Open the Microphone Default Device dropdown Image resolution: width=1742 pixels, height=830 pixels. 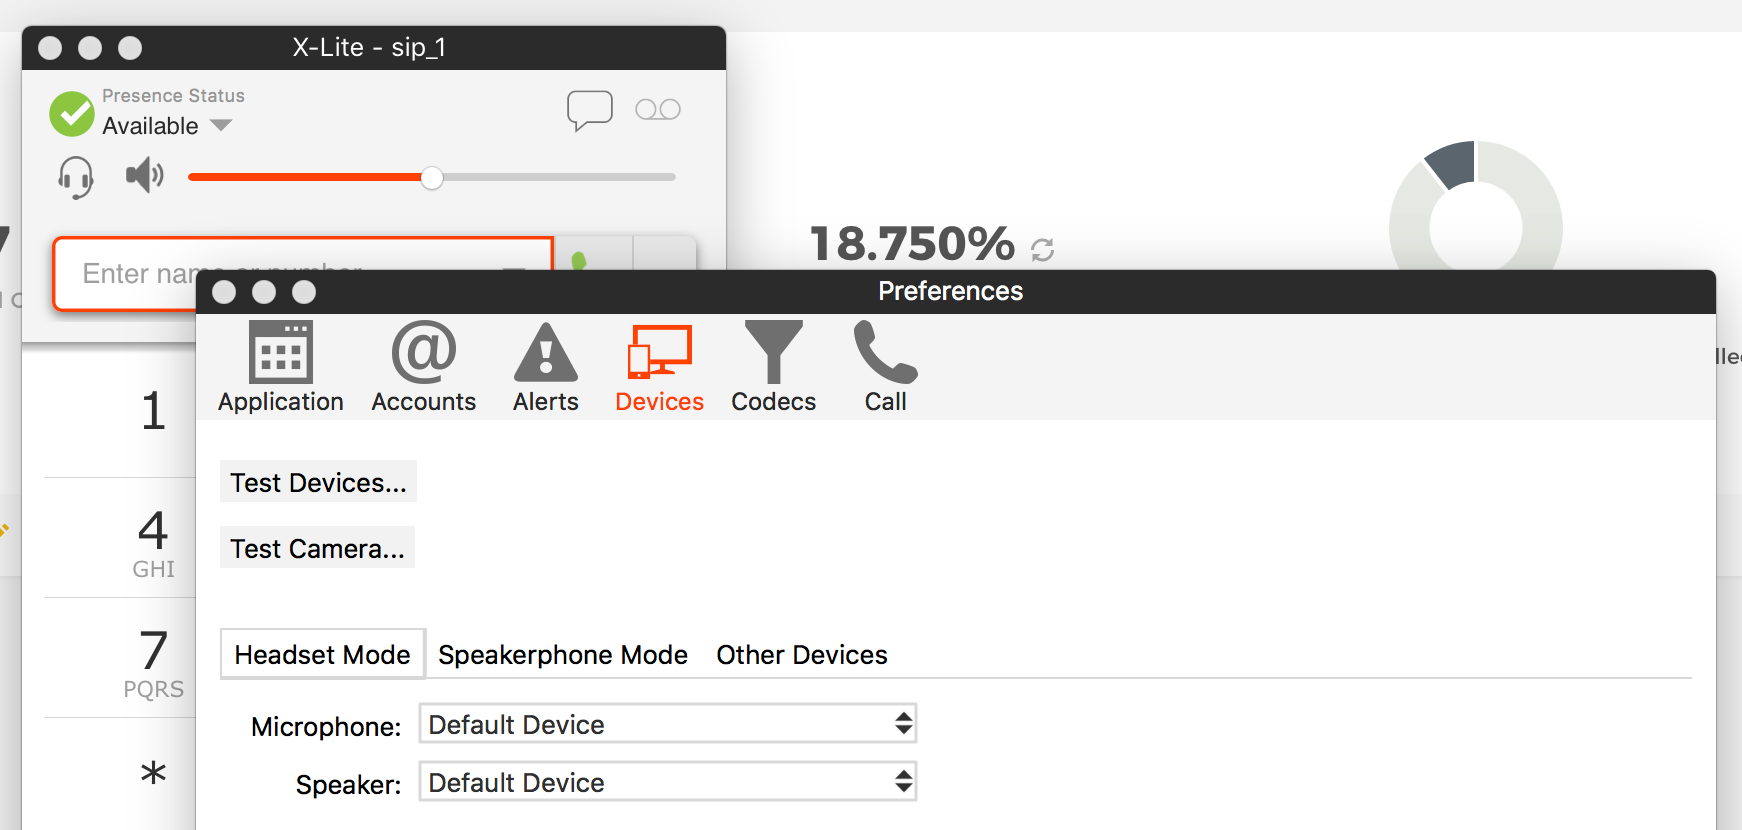coord(668,724)
